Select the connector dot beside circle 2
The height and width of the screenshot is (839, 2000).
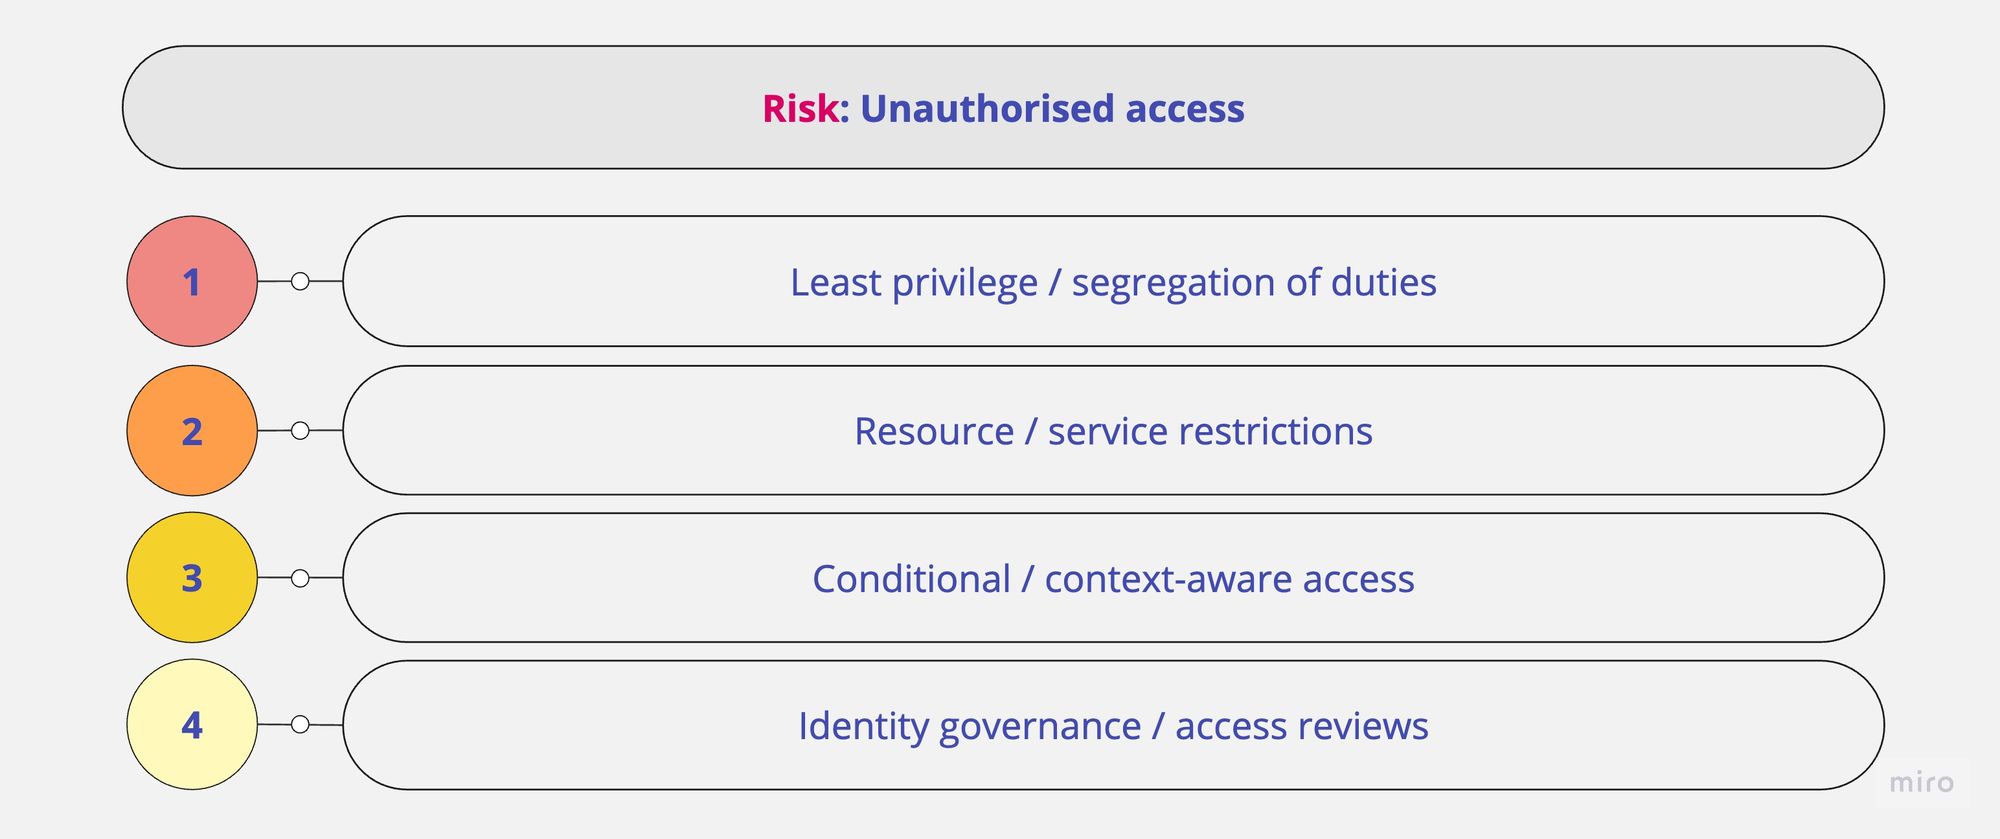tap(300, 430)
